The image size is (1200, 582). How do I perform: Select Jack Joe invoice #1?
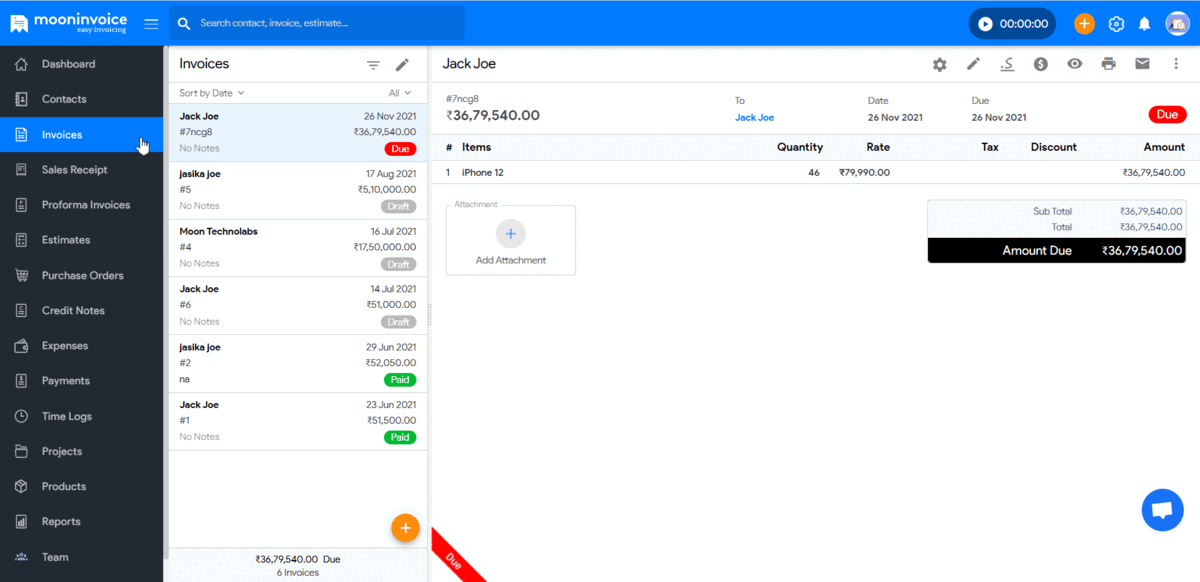pyautogui.click(x=298, y=422)
